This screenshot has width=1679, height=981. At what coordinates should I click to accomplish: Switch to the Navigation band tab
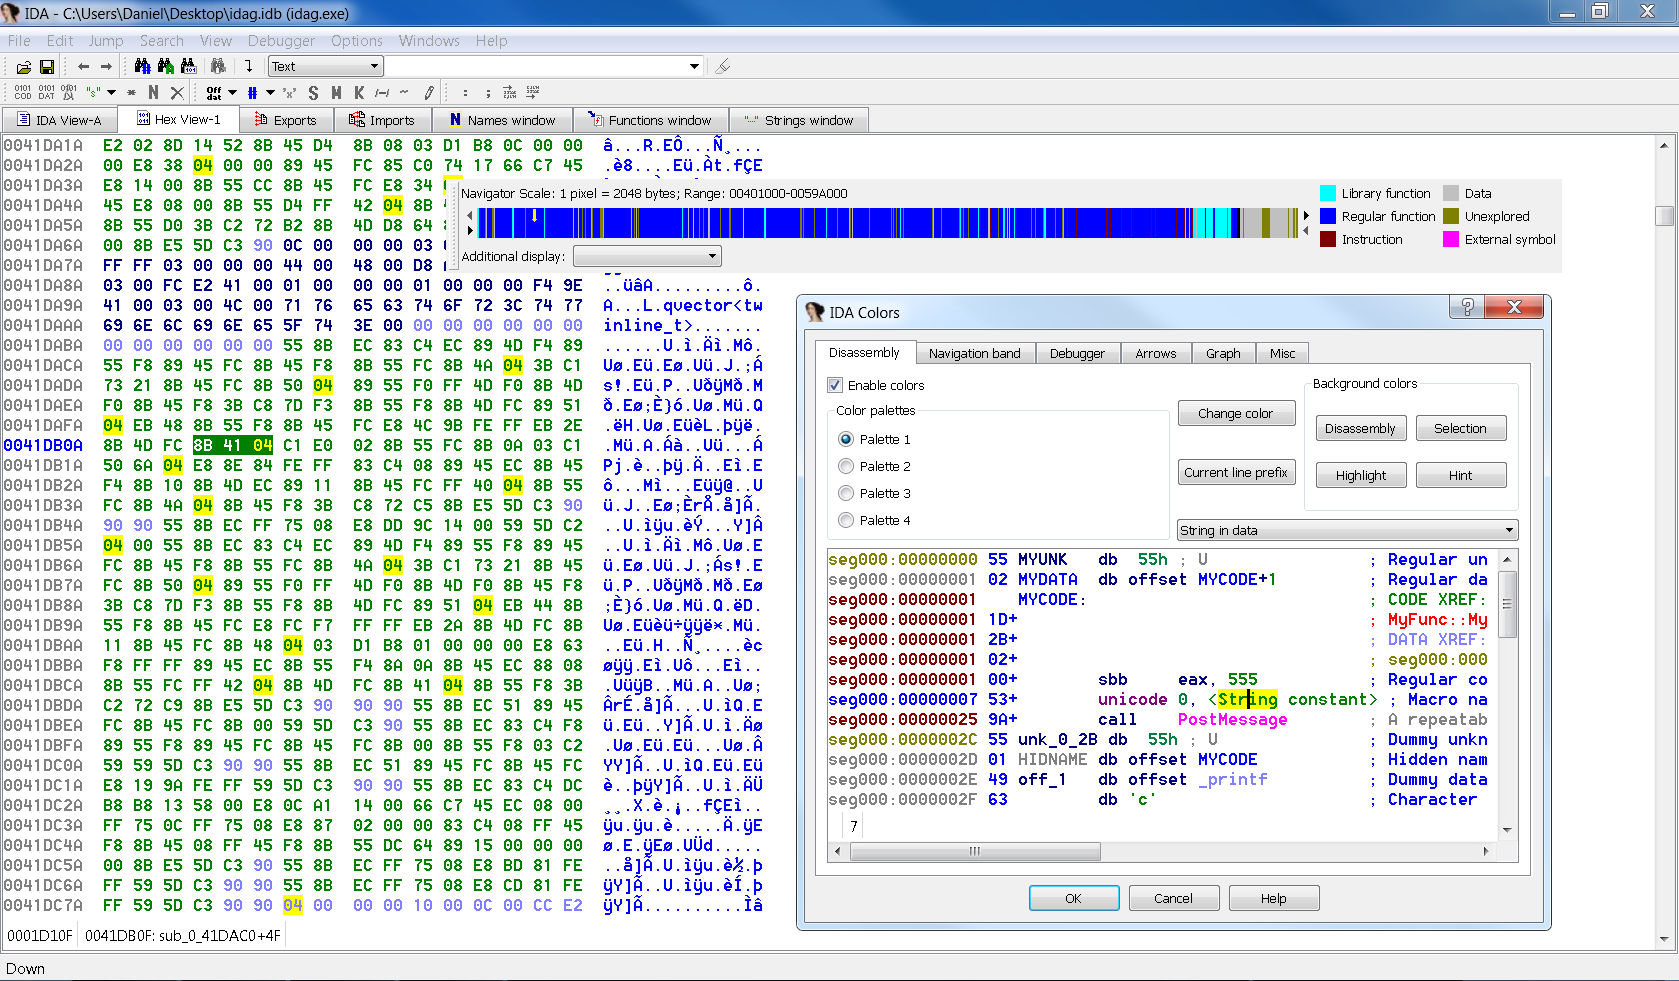click(974, 353)
